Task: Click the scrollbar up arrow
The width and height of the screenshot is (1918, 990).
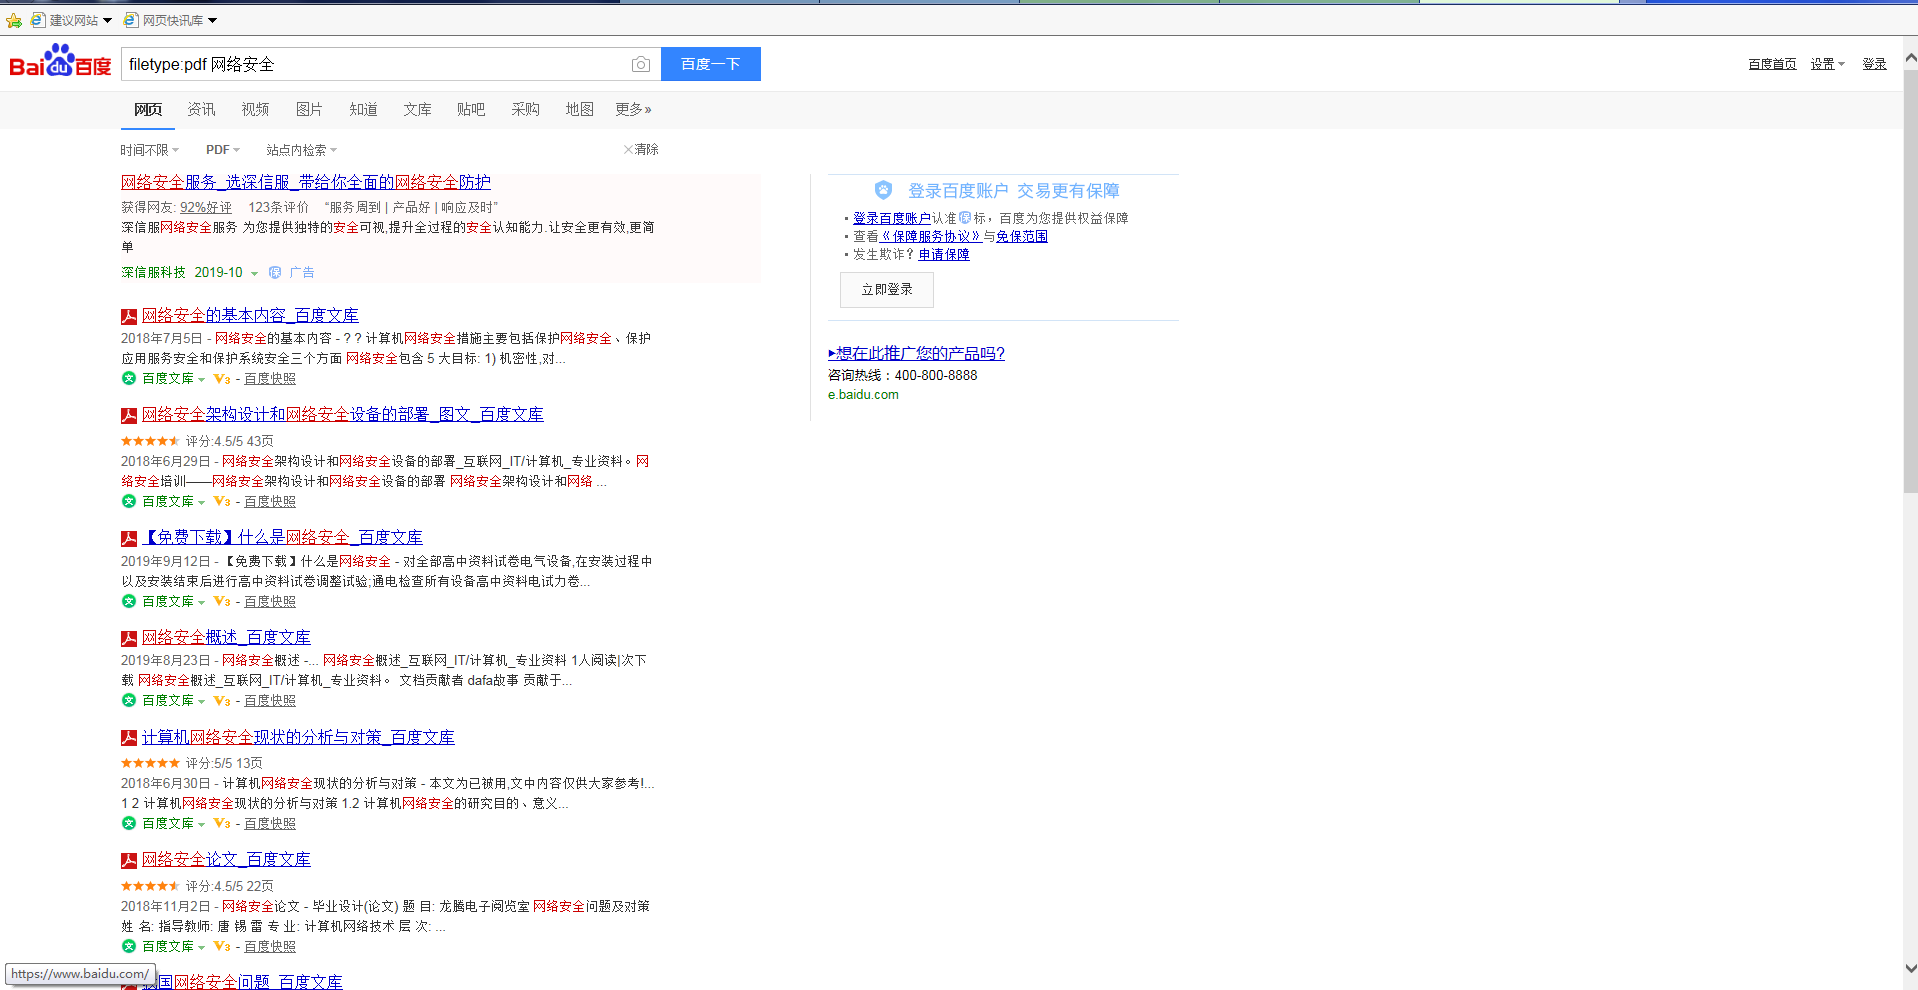Action: click(1910, 58)
